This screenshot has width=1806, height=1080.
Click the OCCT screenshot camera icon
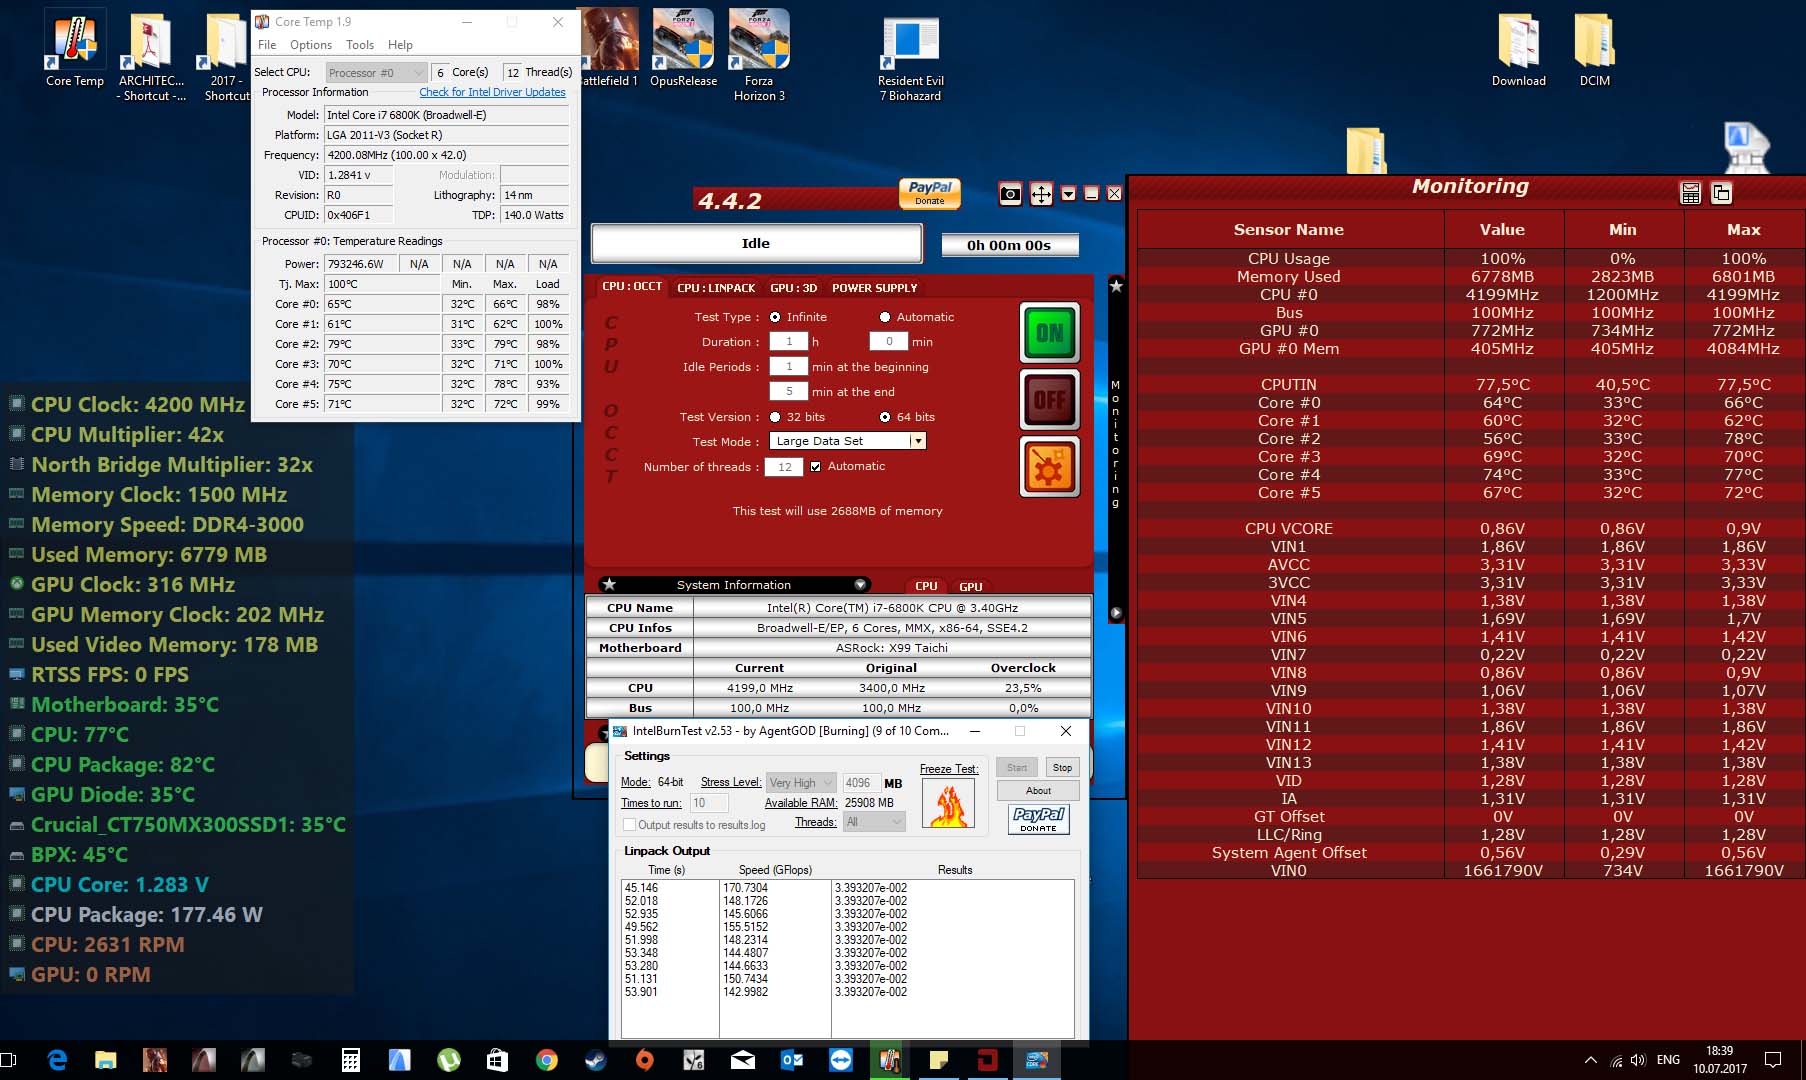1010,194
